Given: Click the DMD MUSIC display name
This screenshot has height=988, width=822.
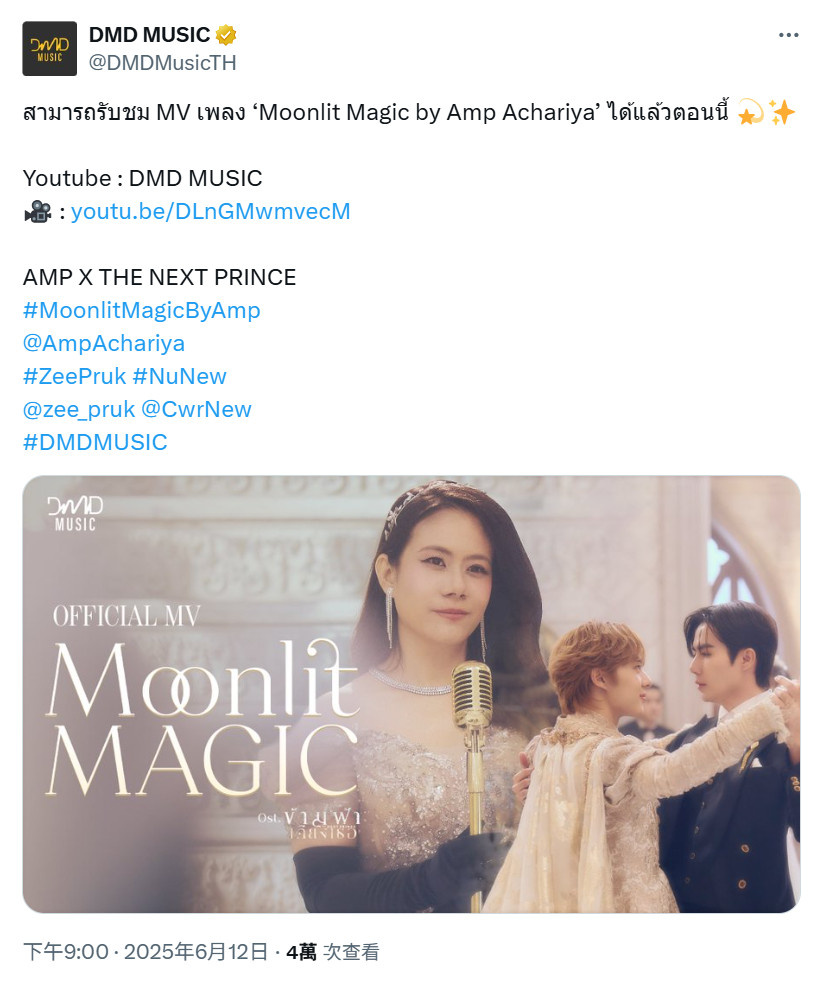Looking at the screenshot, I should point(149,35).
